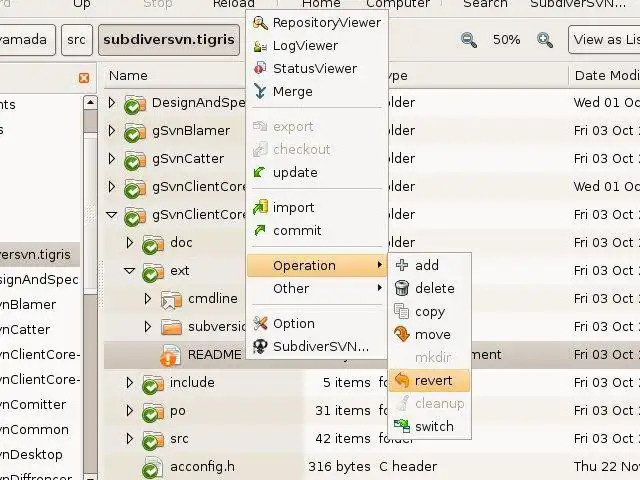Click the 50% zoom level text
This screenshot has height=480, width=640.
point(507,40)
